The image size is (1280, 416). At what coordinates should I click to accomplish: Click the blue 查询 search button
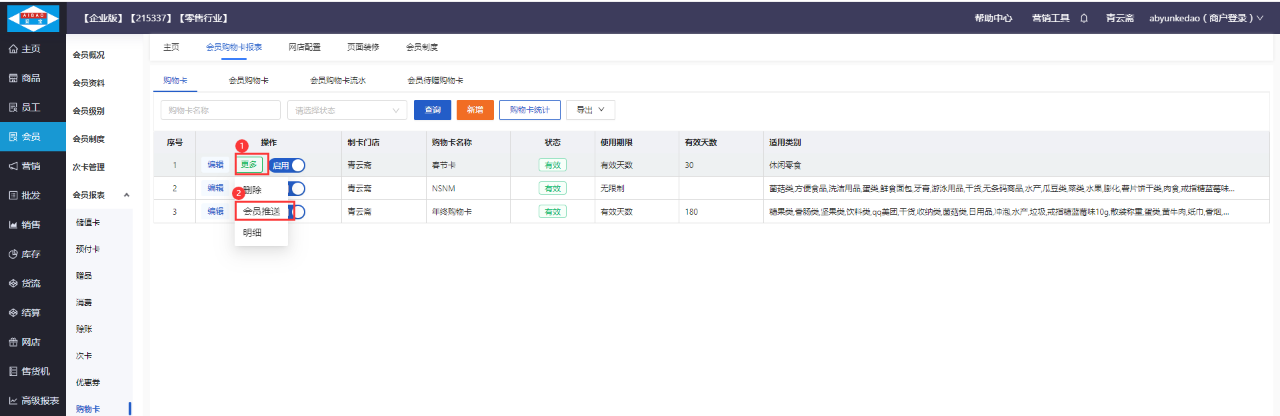[432, 110]
